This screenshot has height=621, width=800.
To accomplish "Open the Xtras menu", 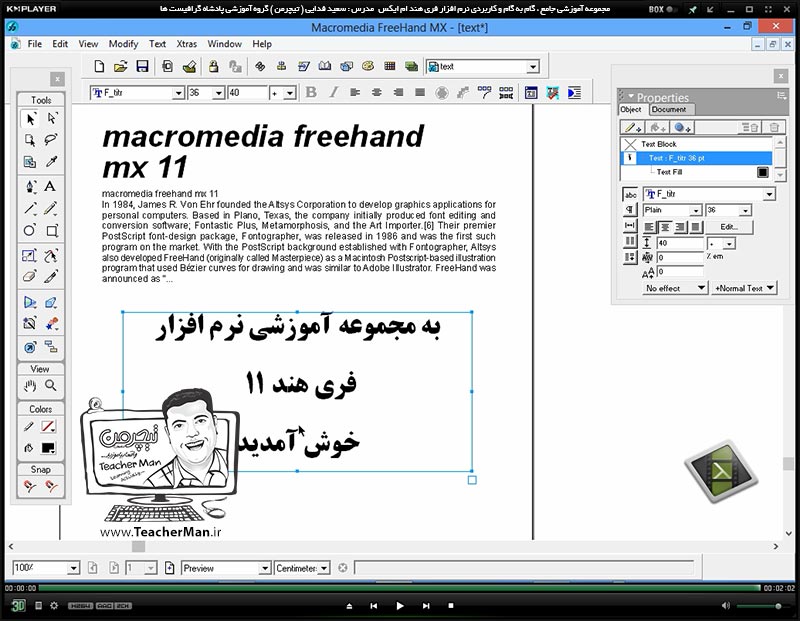I will click(187, 44).
